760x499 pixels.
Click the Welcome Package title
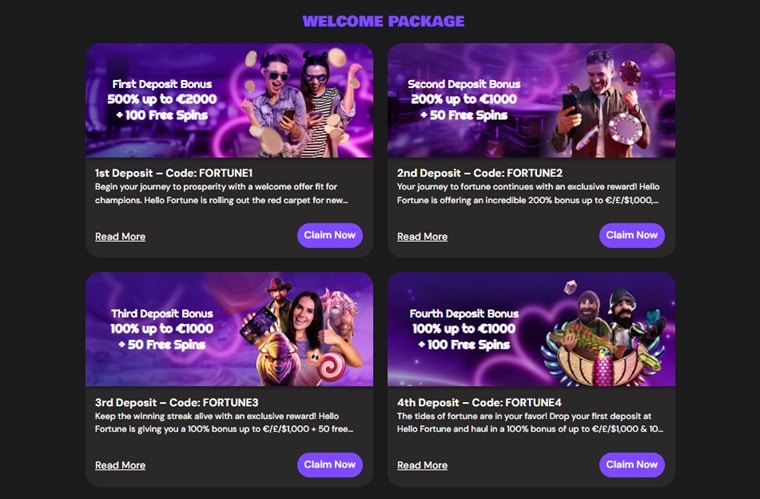click(x=383, y=21)
